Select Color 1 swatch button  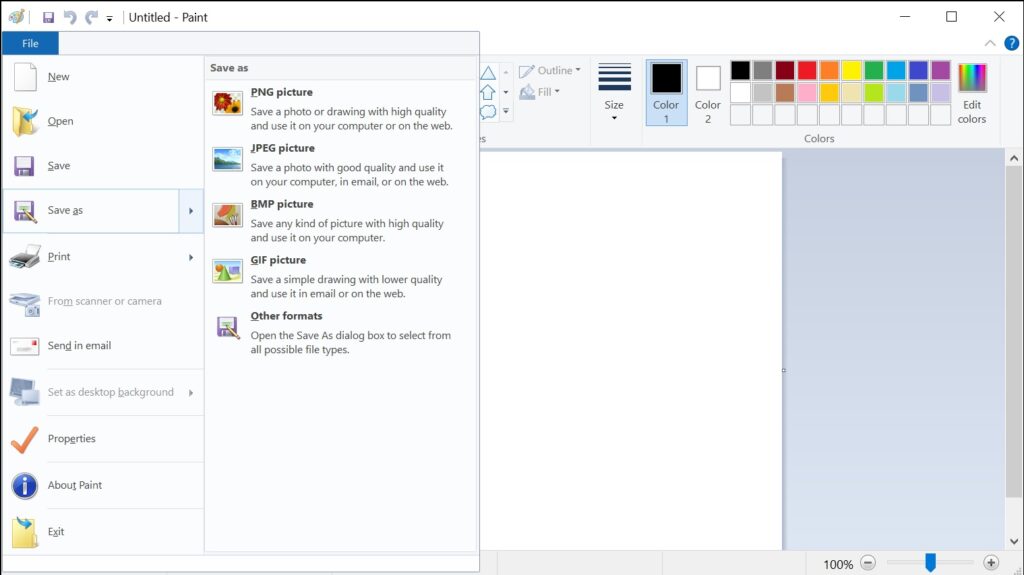(x=666, y=92)
